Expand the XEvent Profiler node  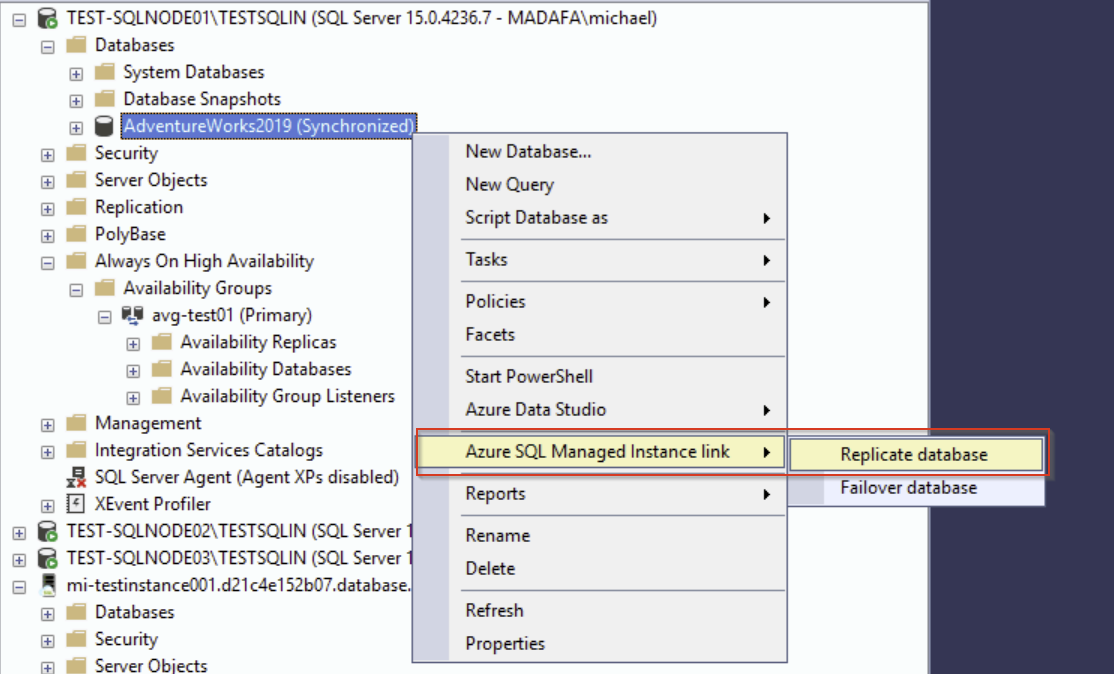48,506
